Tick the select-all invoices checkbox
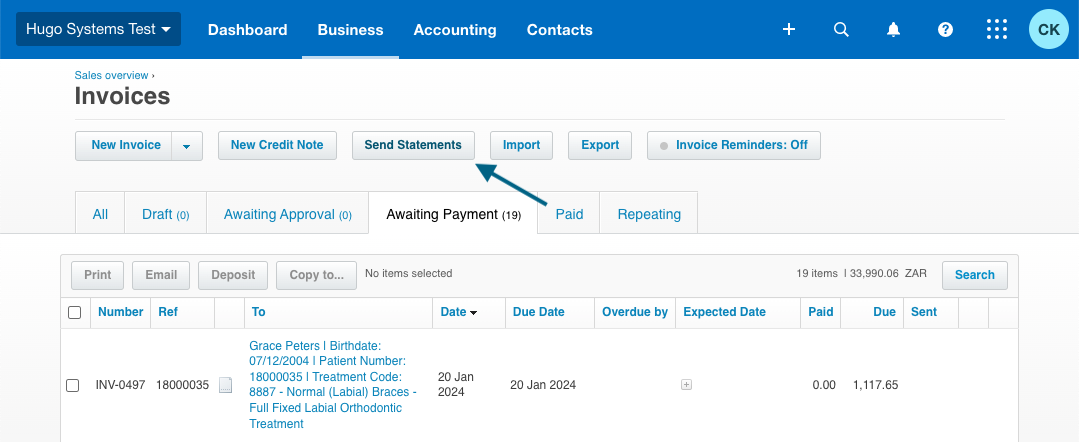 click(x=74, y=313)
